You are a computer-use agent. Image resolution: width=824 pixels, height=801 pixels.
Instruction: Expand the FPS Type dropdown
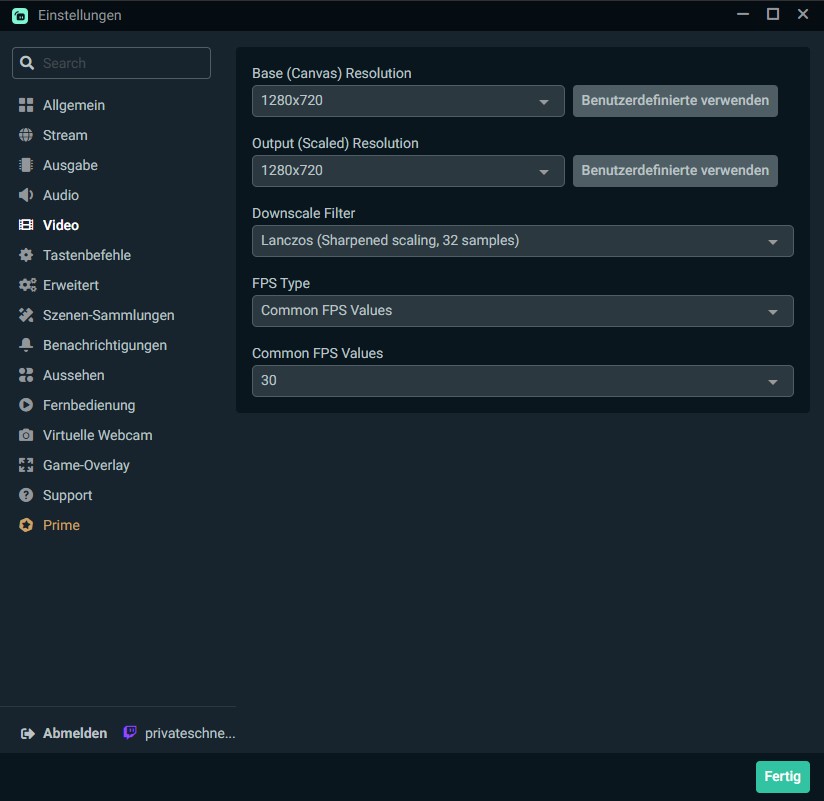pyautogui.click(x=522, y=311)
